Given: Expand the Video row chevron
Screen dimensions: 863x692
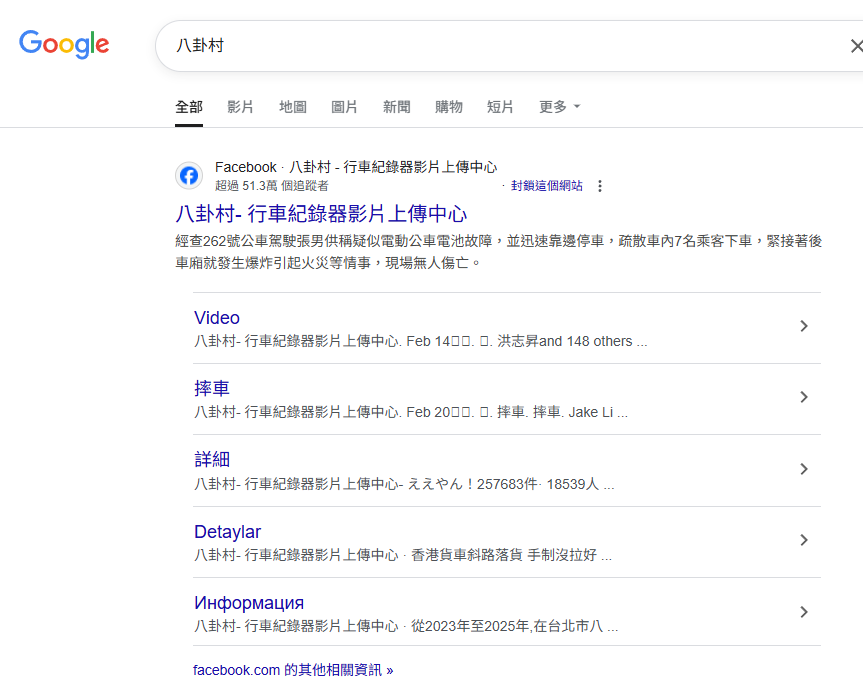Looking at the screenshot, I should [x=804, y=326].
